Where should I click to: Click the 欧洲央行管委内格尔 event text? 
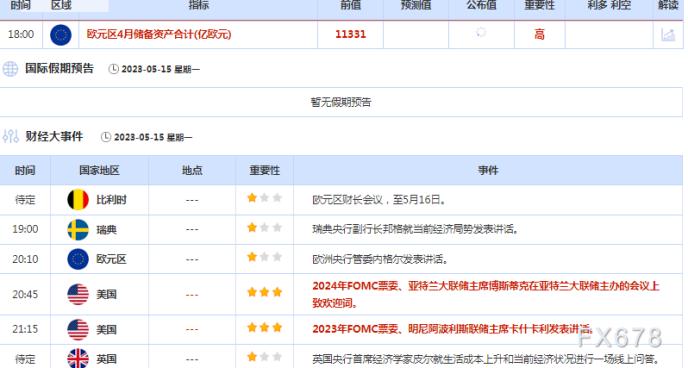point(380,259)
